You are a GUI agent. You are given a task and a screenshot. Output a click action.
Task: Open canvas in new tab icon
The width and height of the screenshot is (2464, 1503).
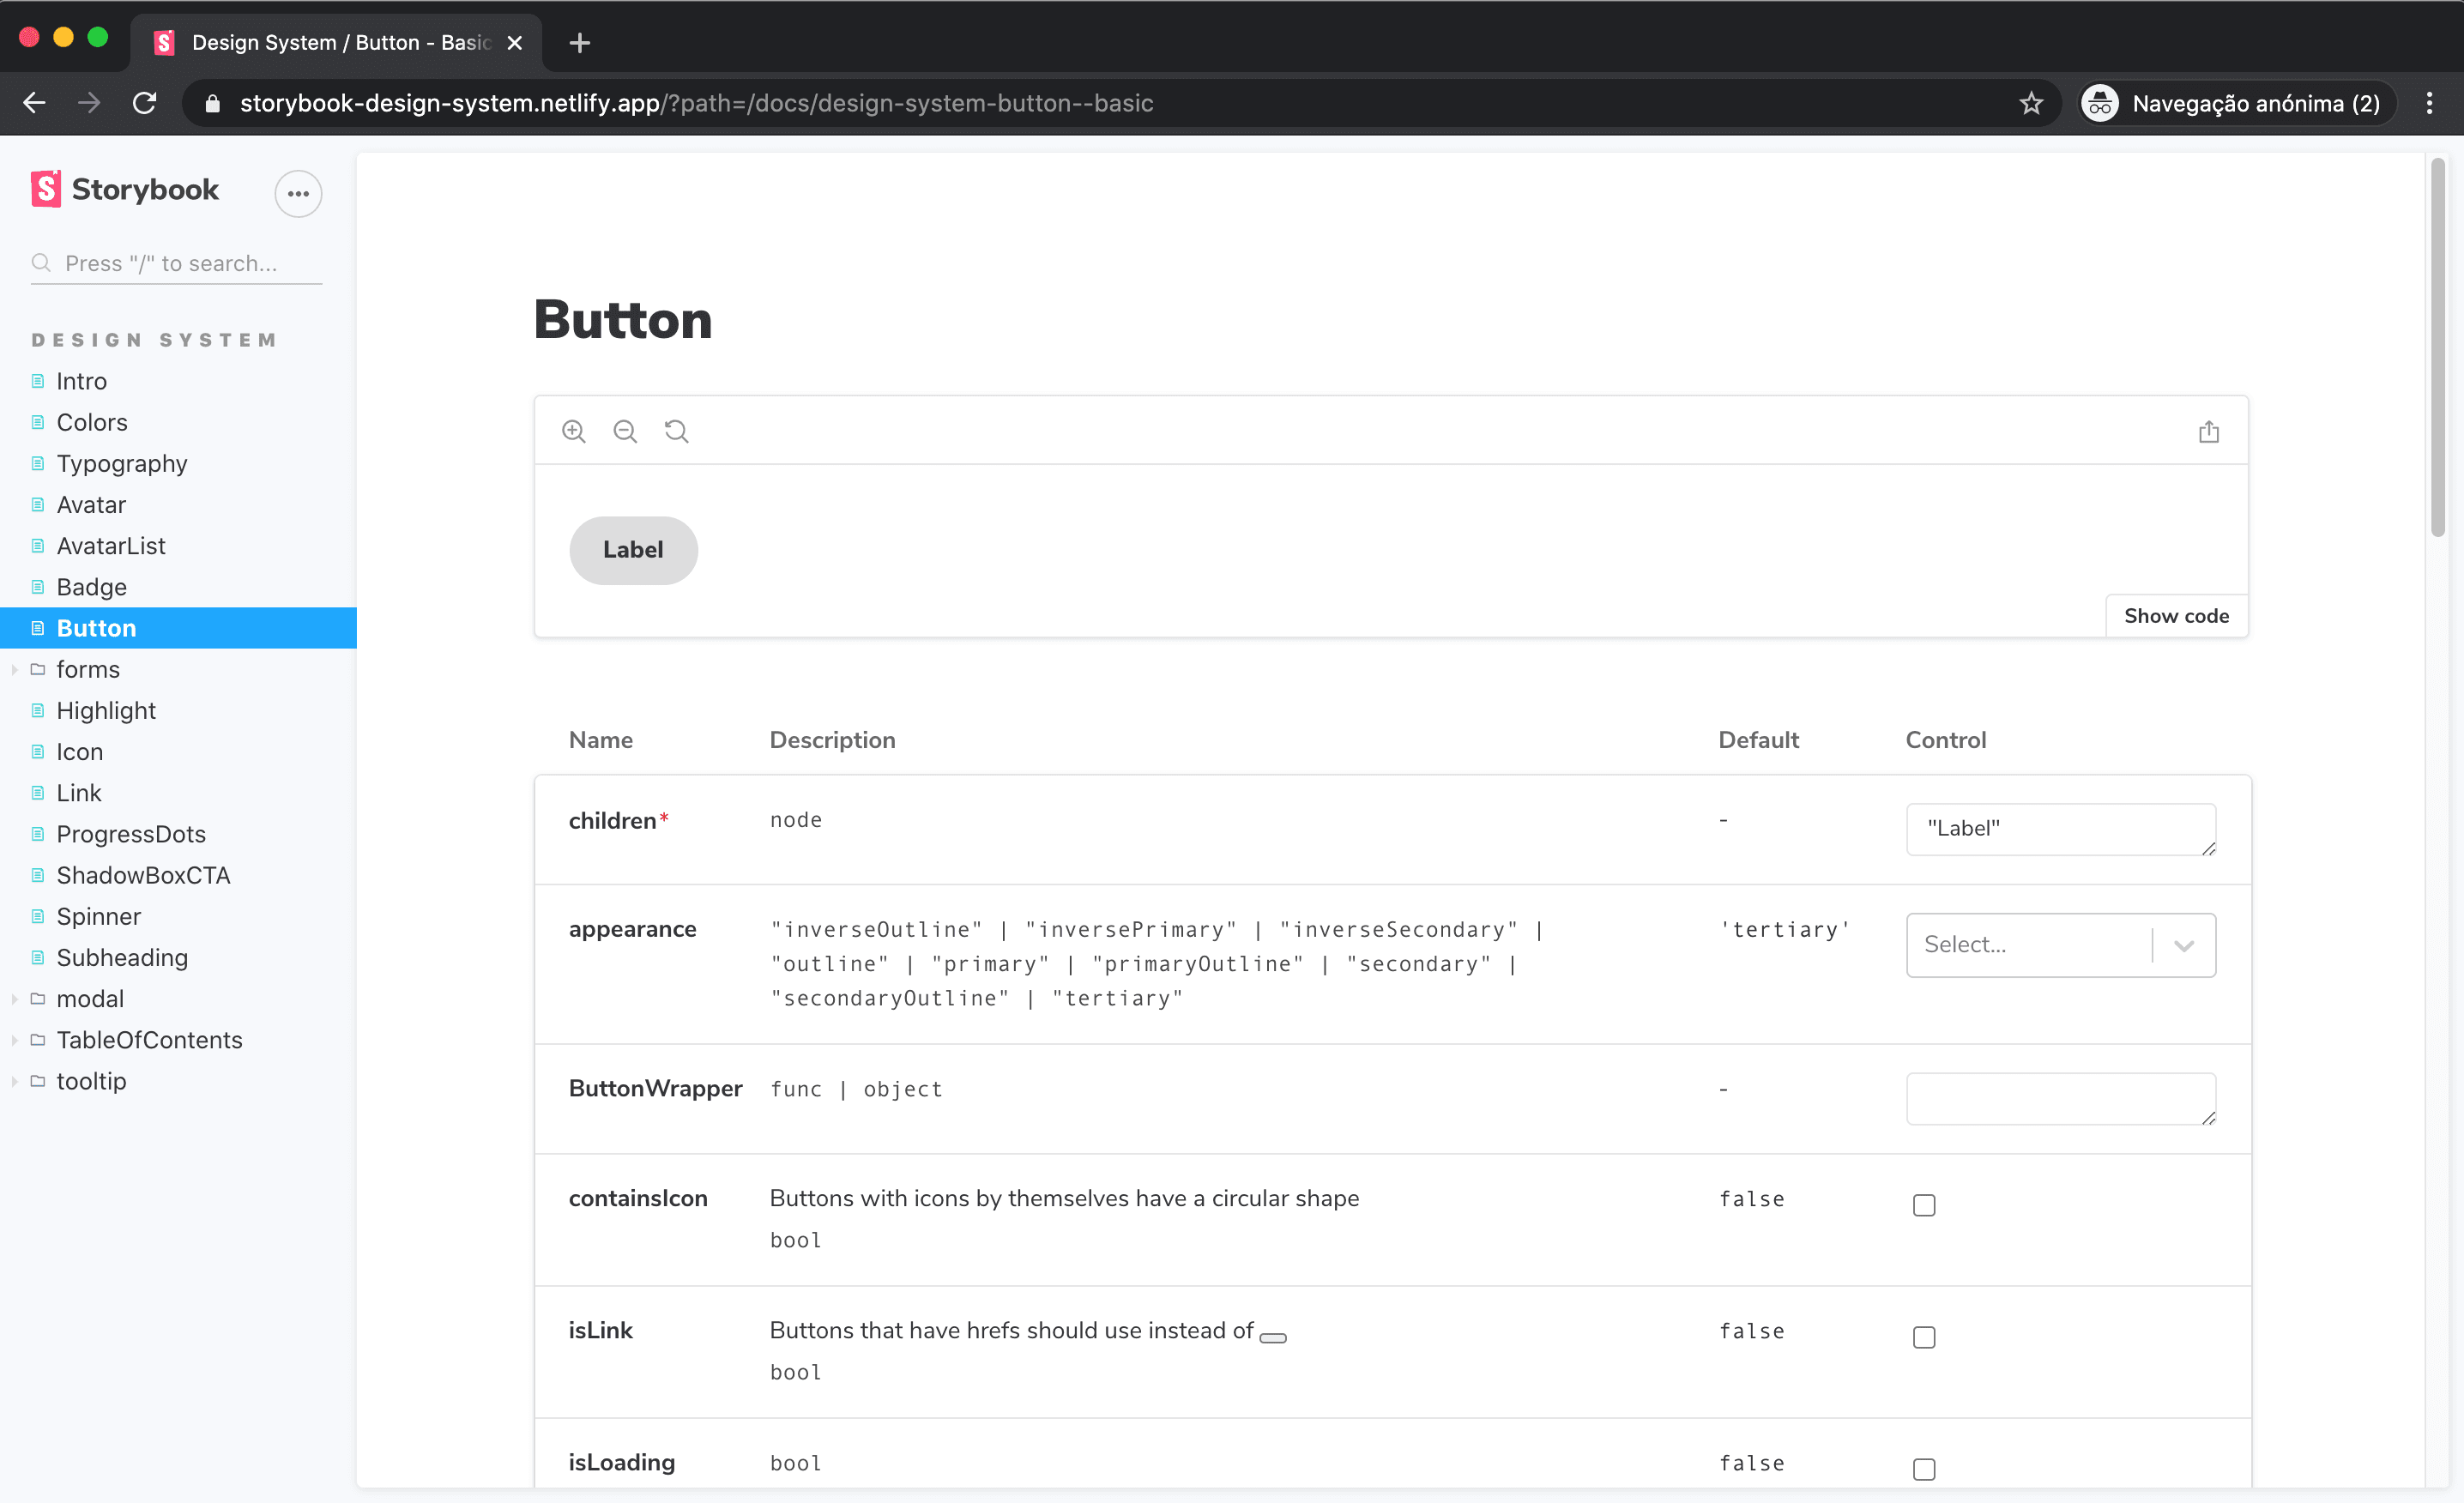(x=2208, y=432)
